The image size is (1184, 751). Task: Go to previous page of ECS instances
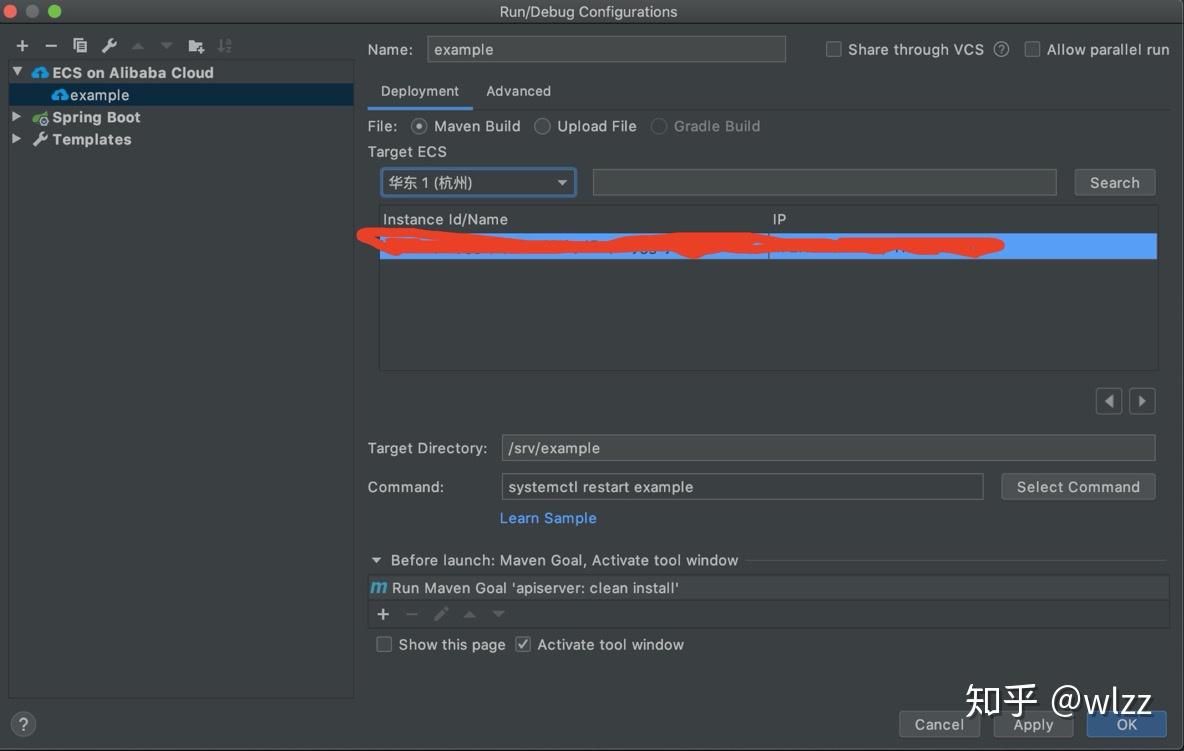tap(1108, 401)
